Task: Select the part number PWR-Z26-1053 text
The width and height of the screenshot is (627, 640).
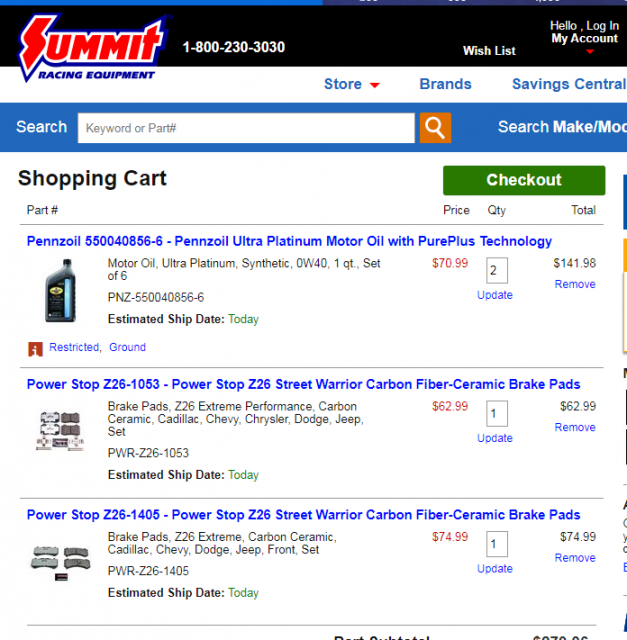Action: 148,453
